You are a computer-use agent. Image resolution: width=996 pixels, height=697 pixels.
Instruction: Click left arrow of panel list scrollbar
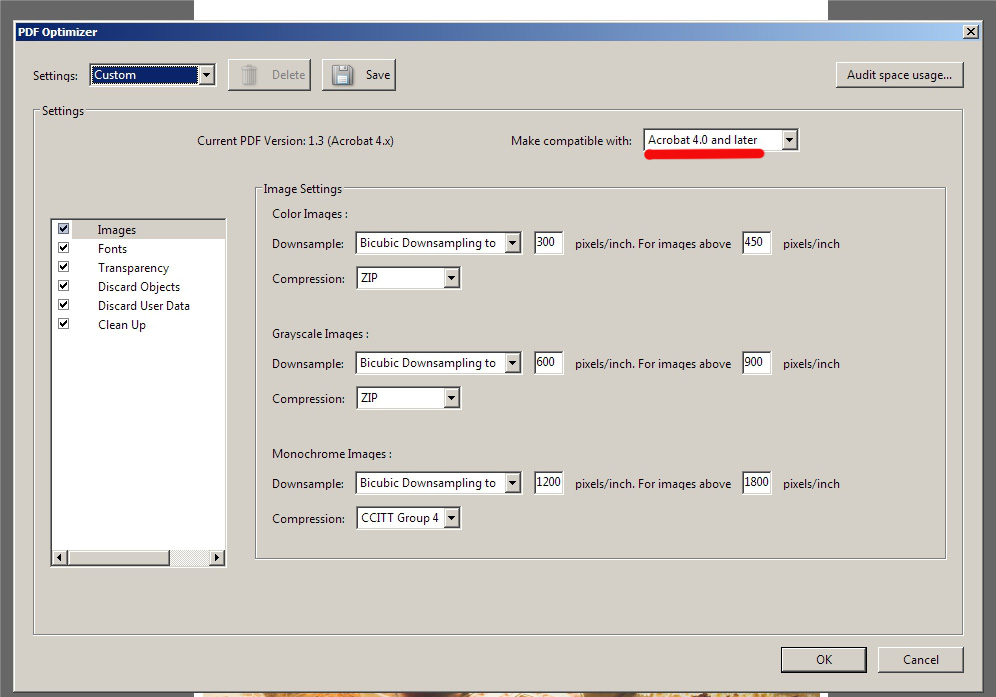60,558
